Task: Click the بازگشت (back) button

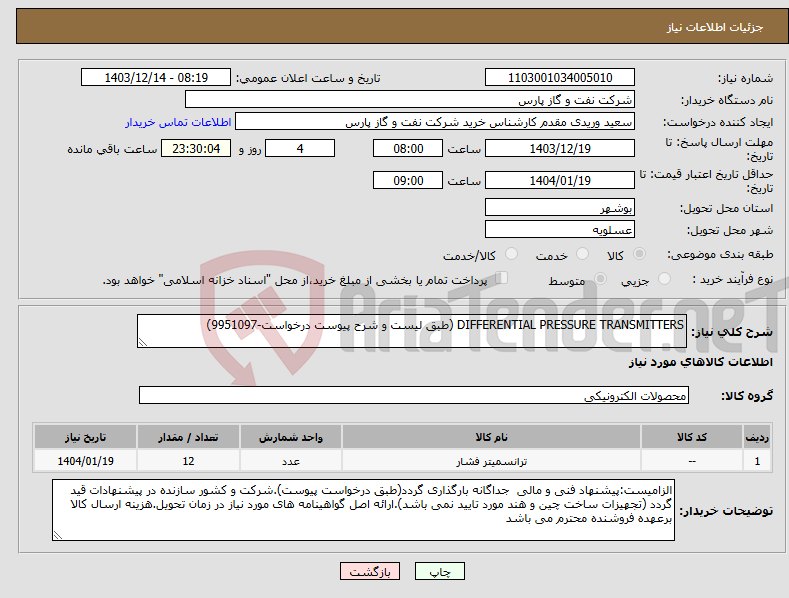Action: pos(370,571)
